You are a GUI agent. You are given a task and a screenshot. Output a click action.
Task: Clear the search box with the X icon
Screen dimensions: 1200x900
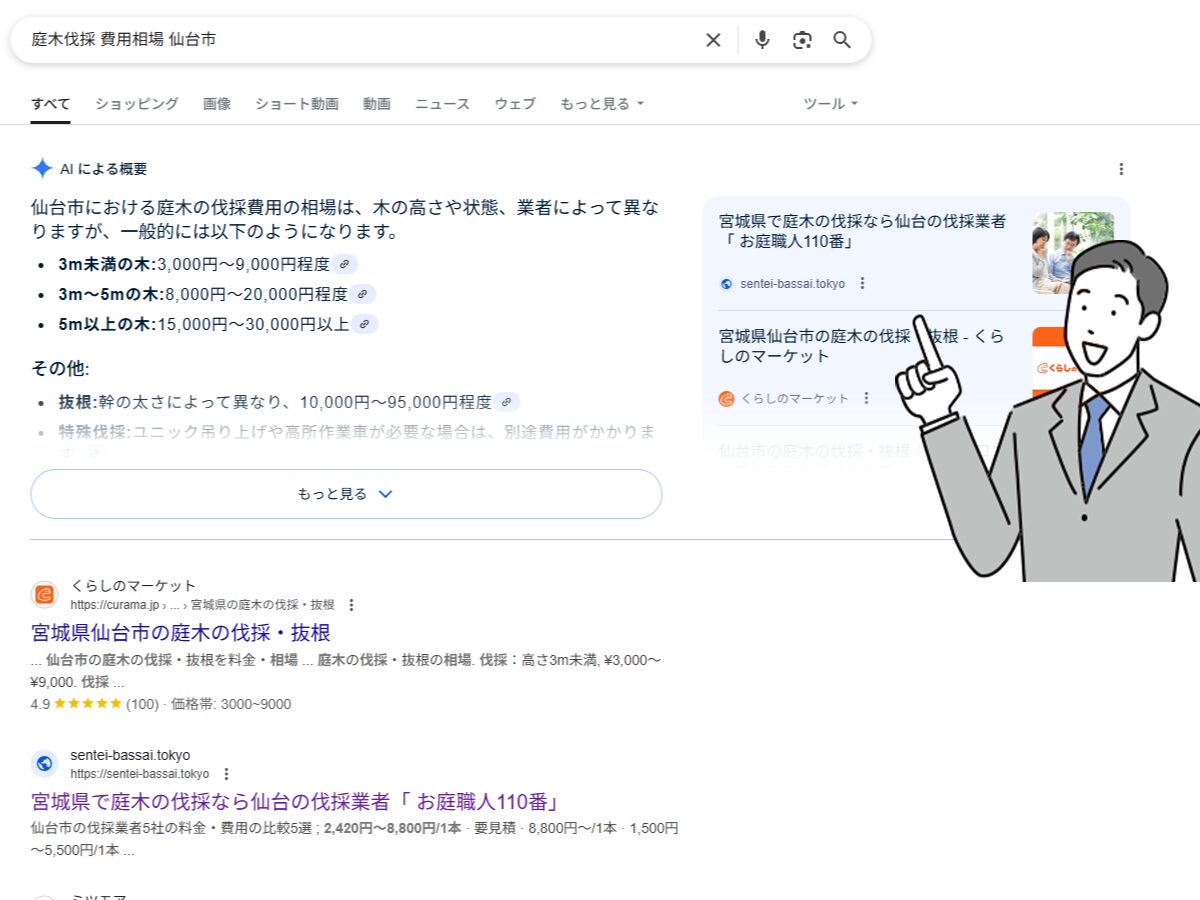click(713, 40)
